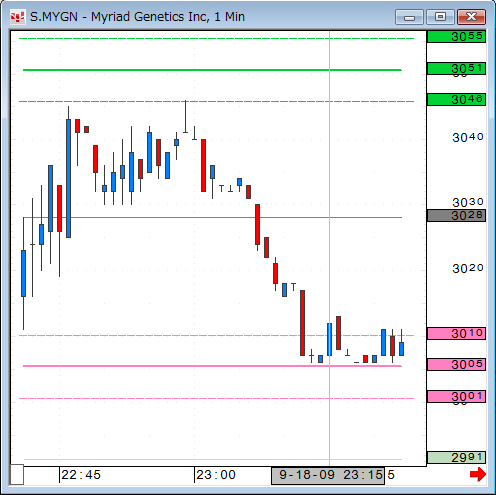Click the 3040 price axis value
496x495 pixels.
point(468,137)
